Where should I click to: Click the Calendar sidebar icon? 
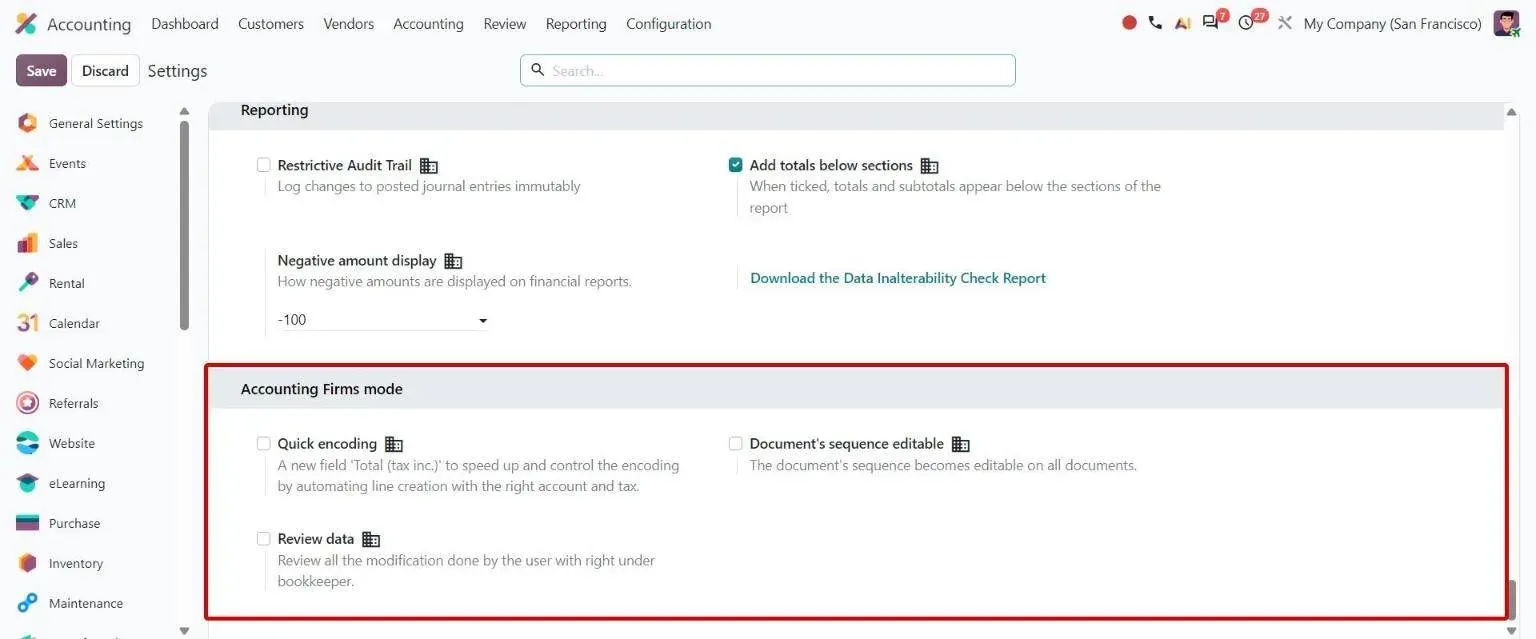coord(28,323)
